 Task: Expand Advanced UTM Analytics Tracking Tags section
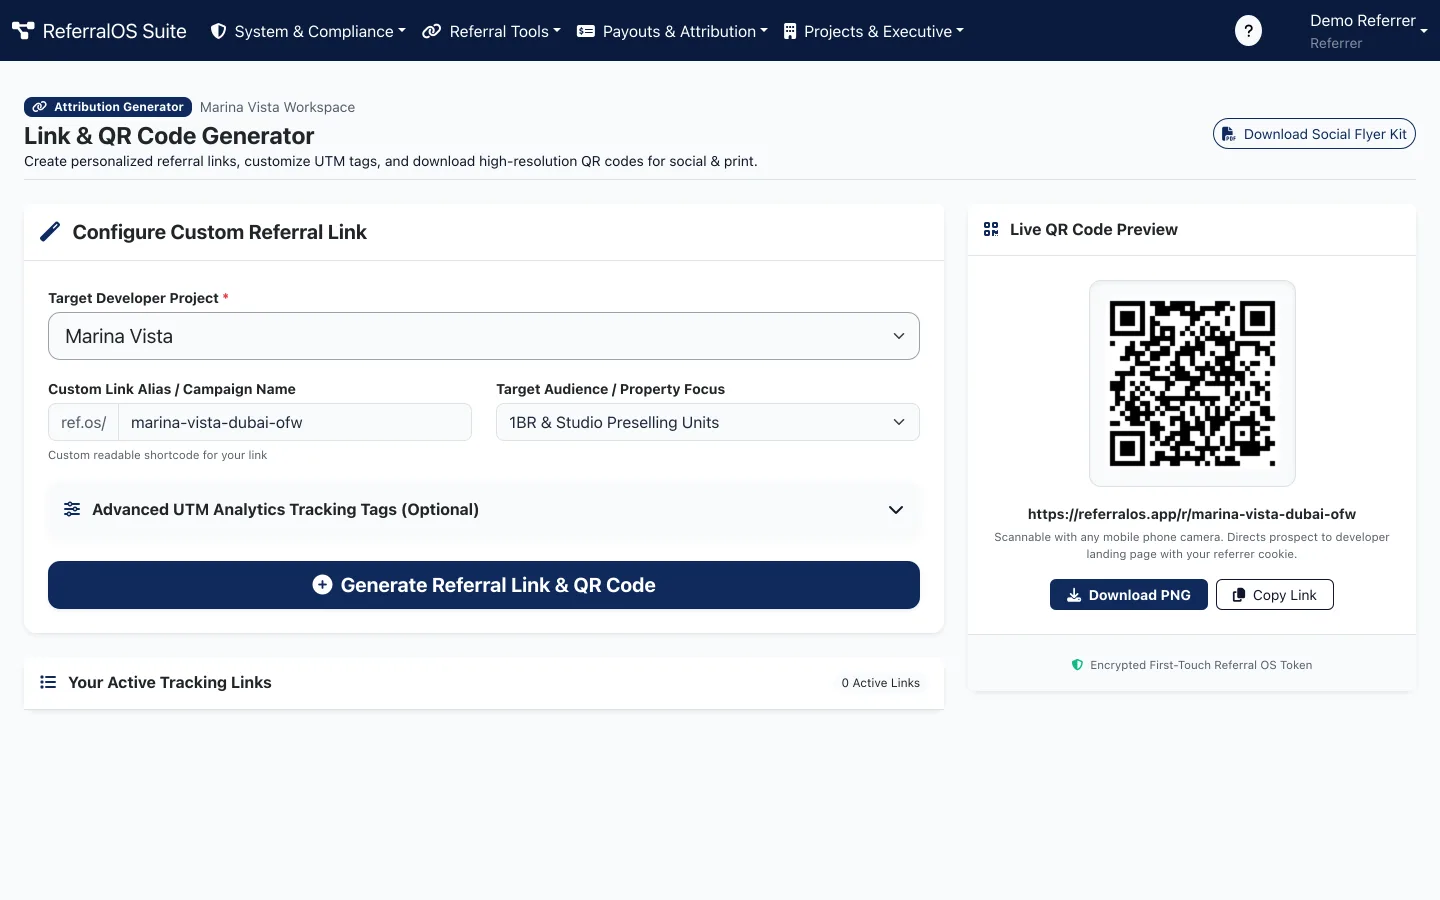click(484, 509)
